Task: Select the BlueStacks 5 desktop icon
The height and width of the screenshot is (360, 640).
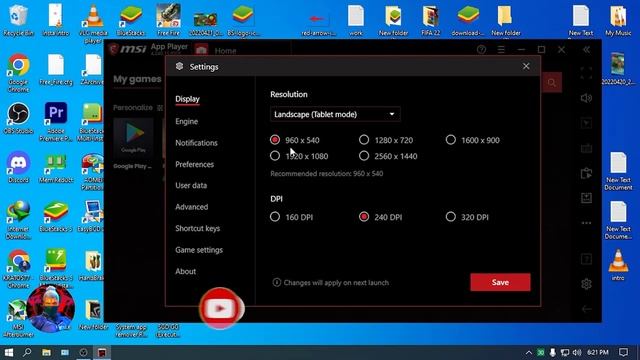Action: [x=56, y=216]
